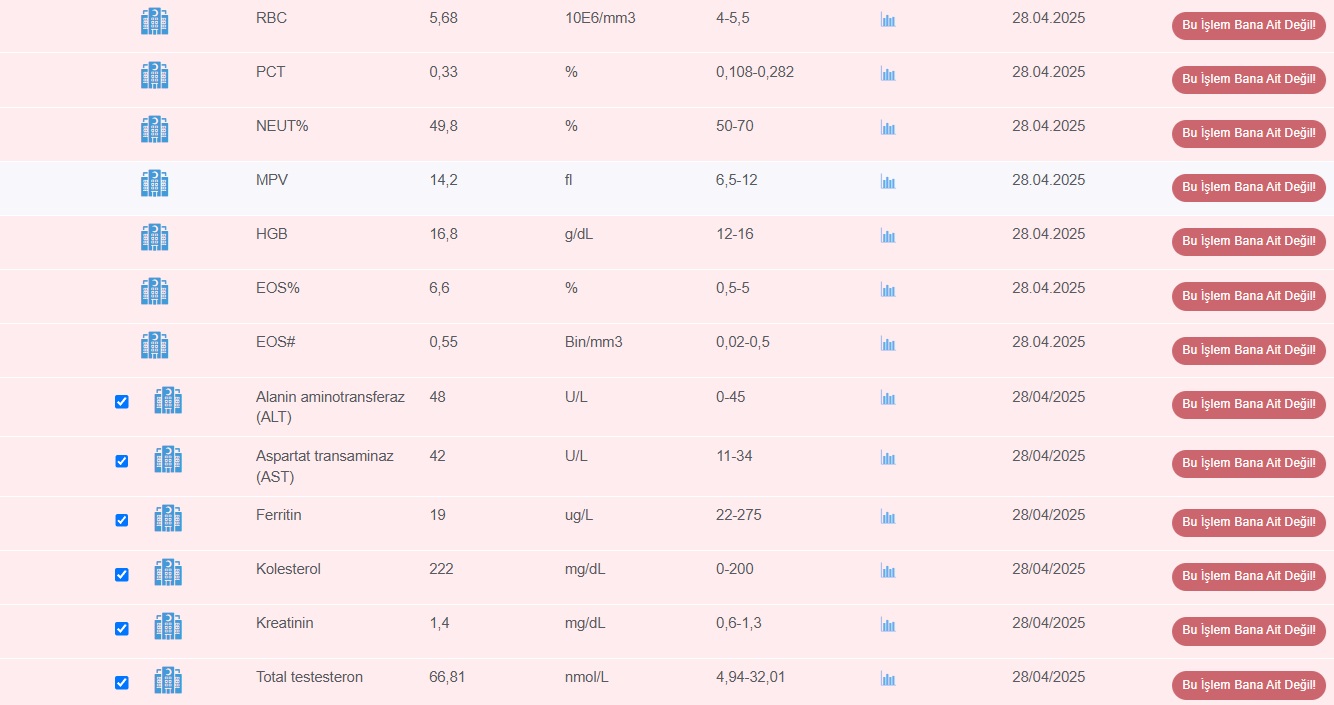Flag AST result with 'Bana Ait Değil' button
The height and width of the screenshot is (705, 1334).
(1249, 463)
